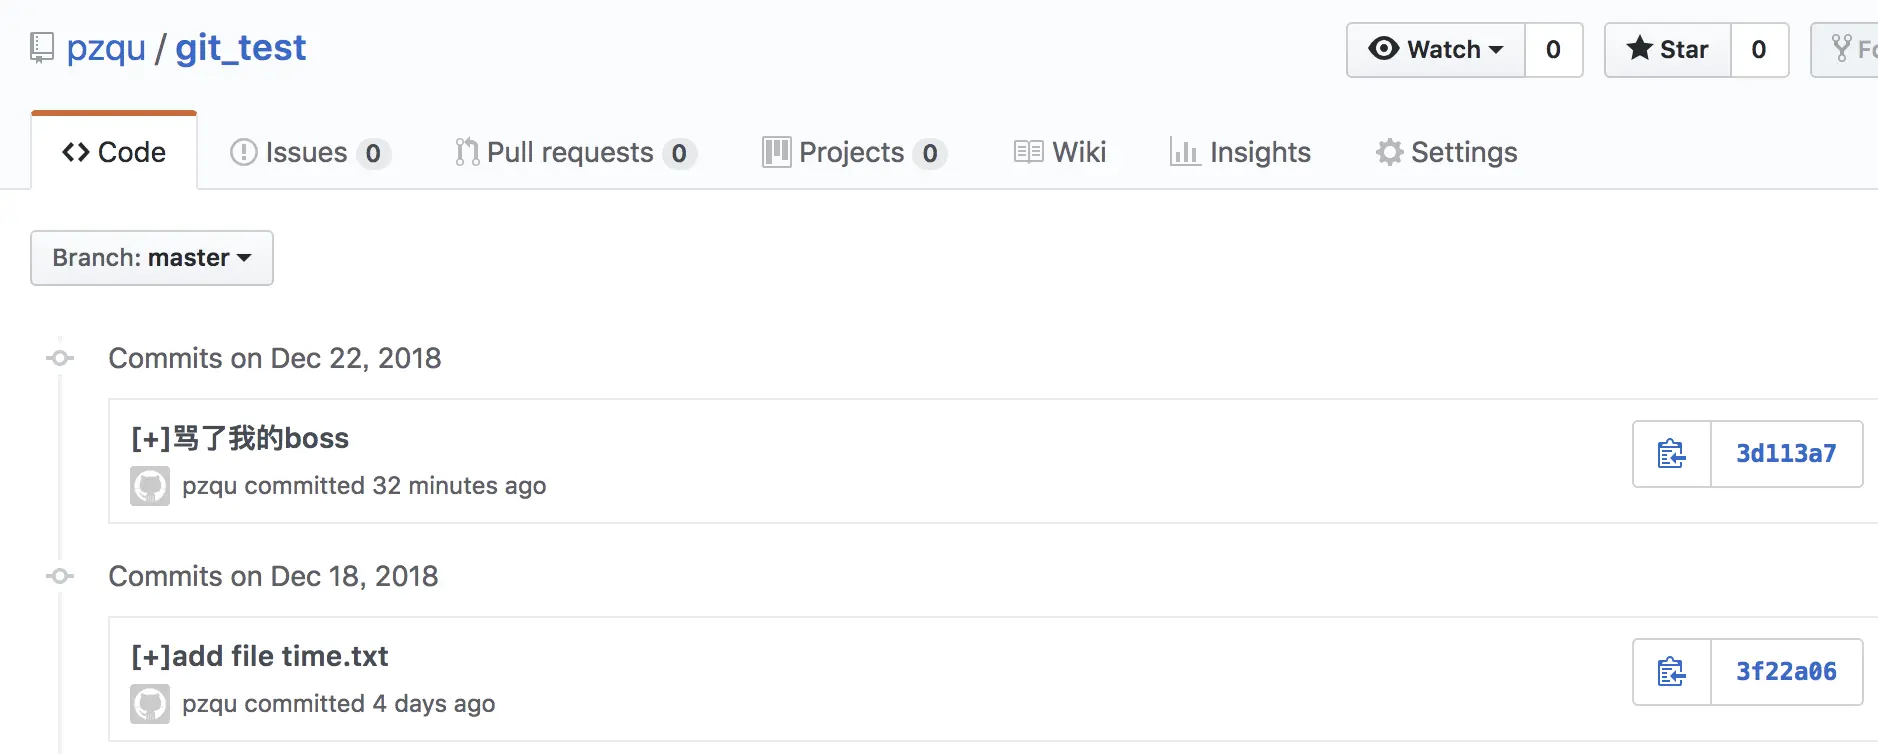1878x754 pixels.
Task: Select the Code tab's angle brackets icon
Action: pos(73,152)
